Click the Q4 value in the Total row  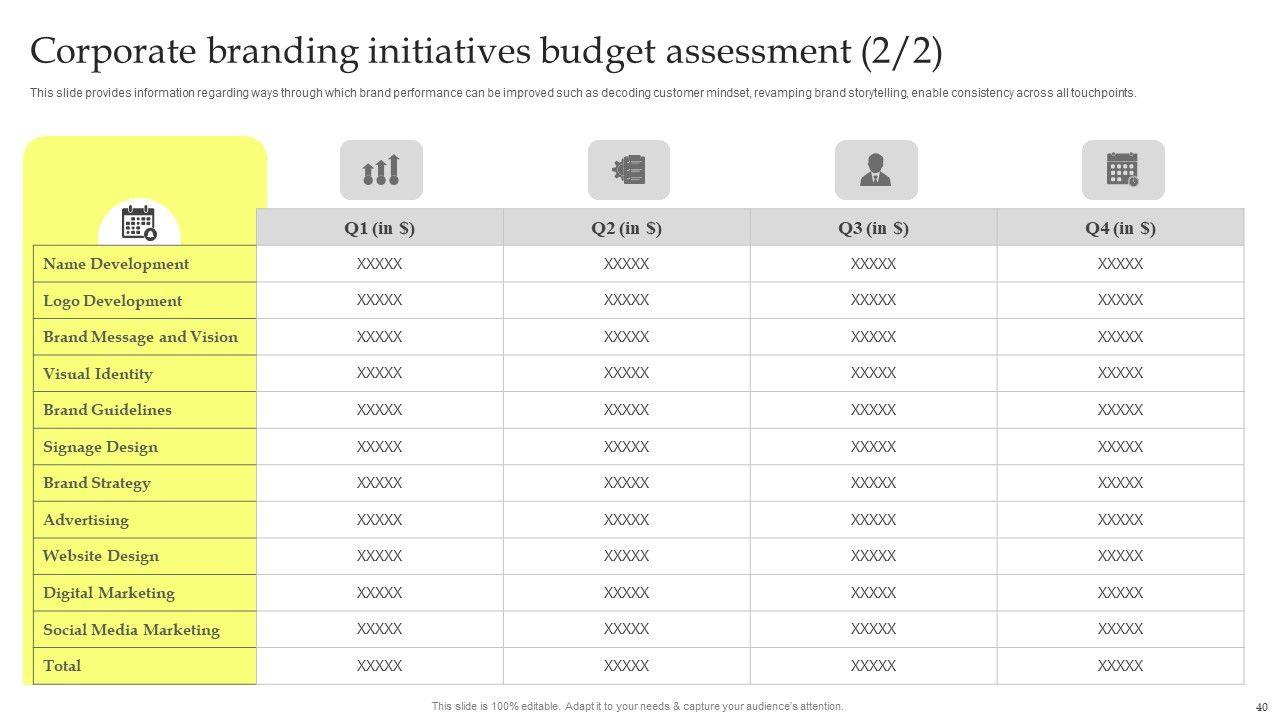1120,666
